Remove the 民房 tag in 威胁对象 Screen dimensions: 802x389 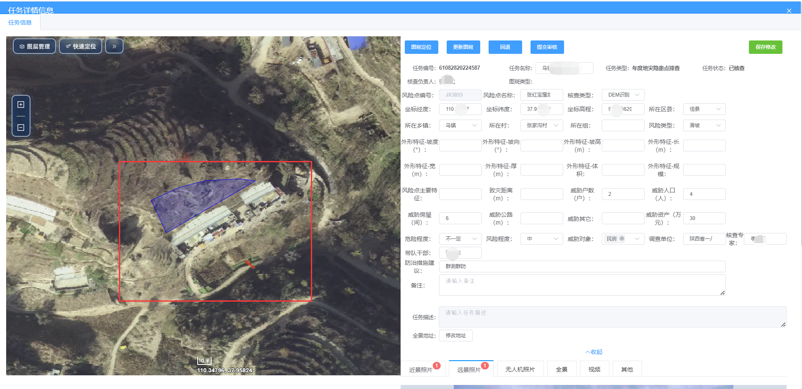[x=622, y=239]
